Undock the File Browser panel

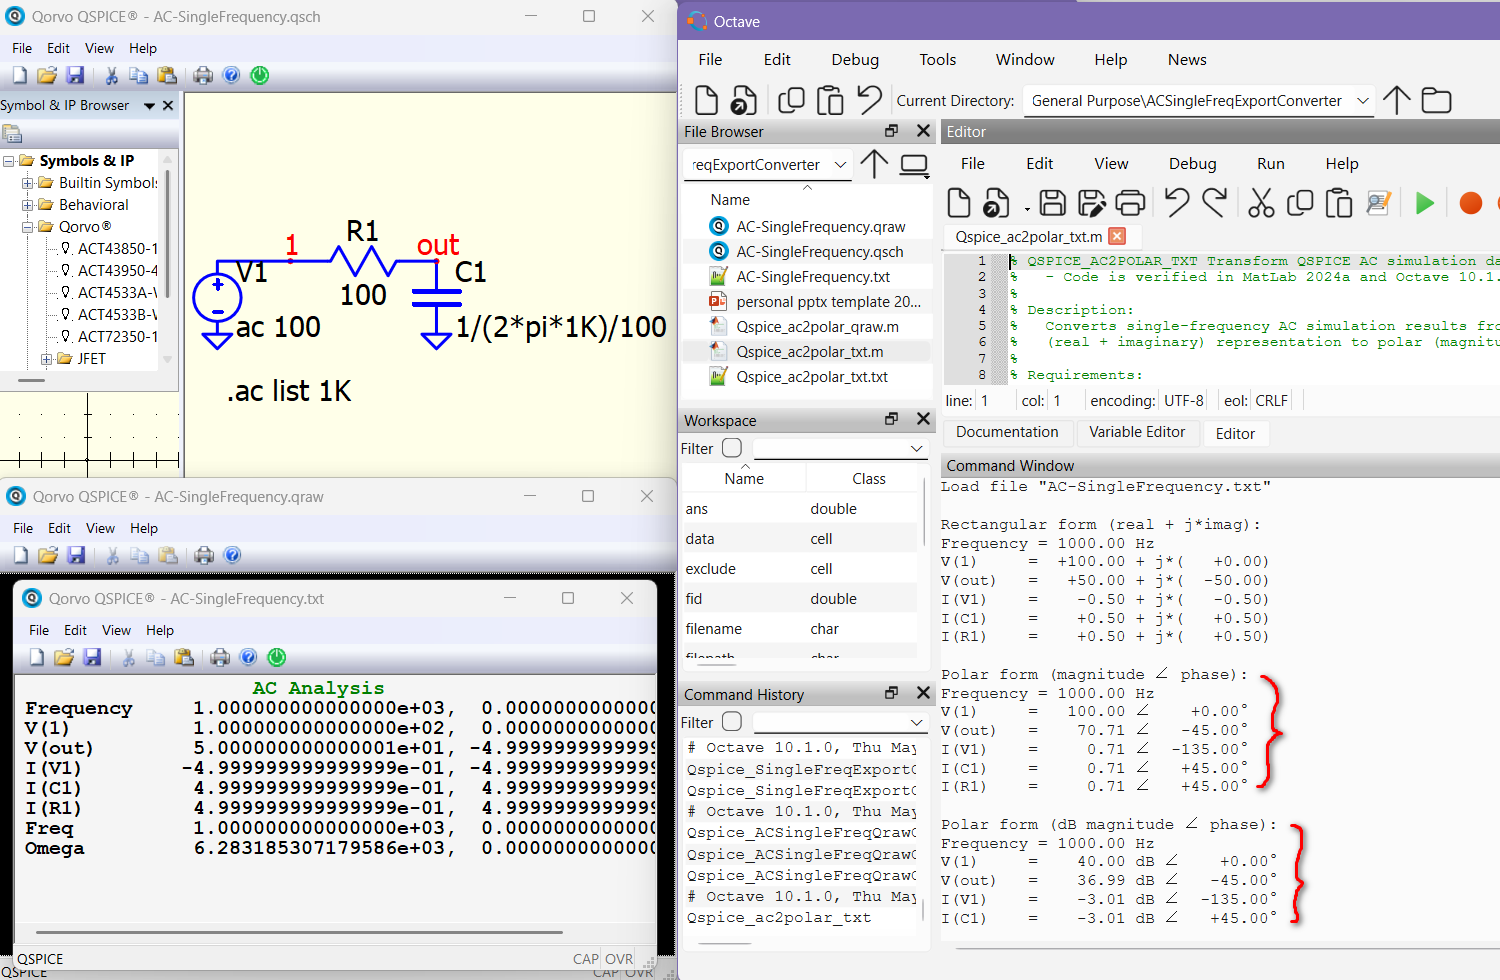892,131
